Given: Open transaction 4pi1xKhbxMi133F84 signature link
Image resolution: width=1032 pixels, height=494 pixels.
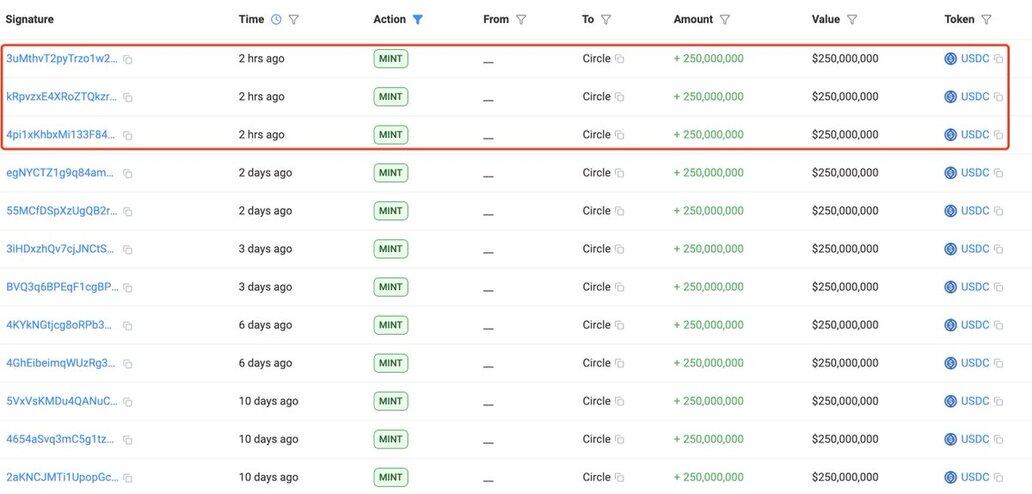Looking at the screenshot, I should [61, 135].
